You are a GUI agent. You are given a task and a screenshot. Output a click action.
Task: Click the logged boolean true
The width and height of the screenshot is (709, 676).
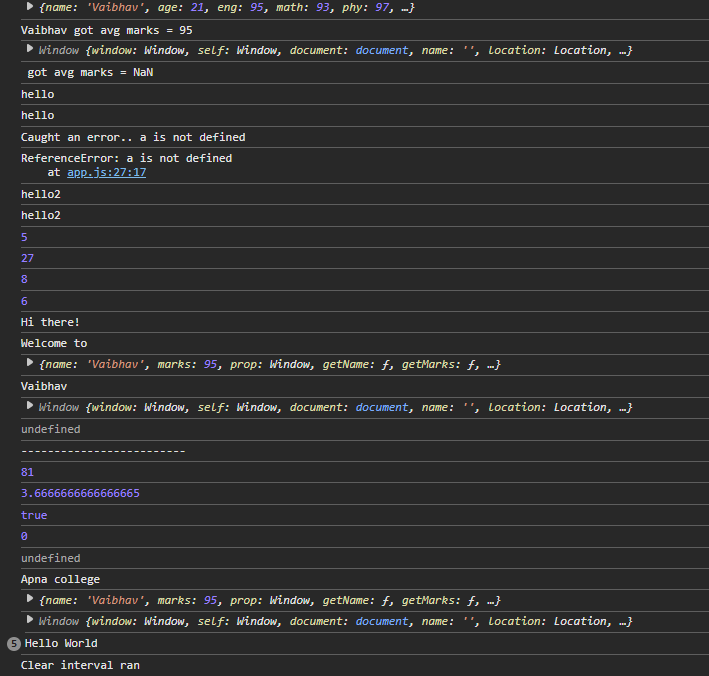tap(34, 515)
